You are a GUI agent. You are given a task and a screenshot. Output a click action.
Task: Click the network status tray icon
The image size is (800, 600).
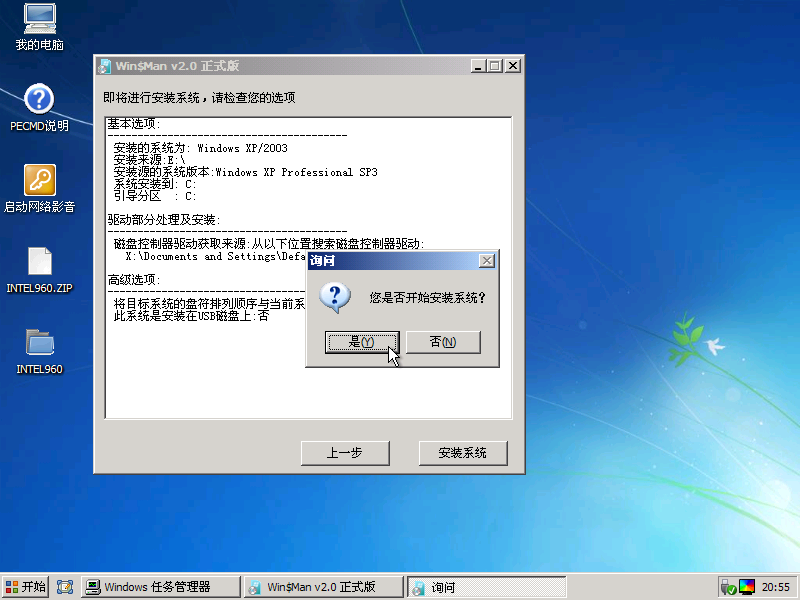[x=729, y=587]
